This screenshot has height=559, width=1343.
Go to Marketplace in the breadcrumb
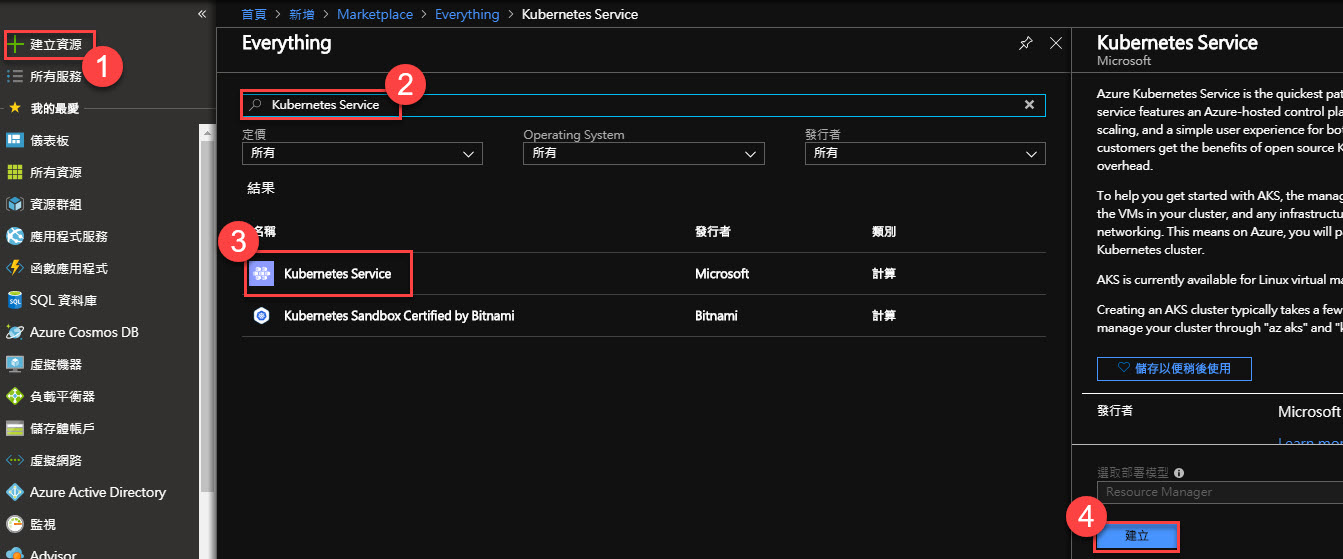click(373, 14)
